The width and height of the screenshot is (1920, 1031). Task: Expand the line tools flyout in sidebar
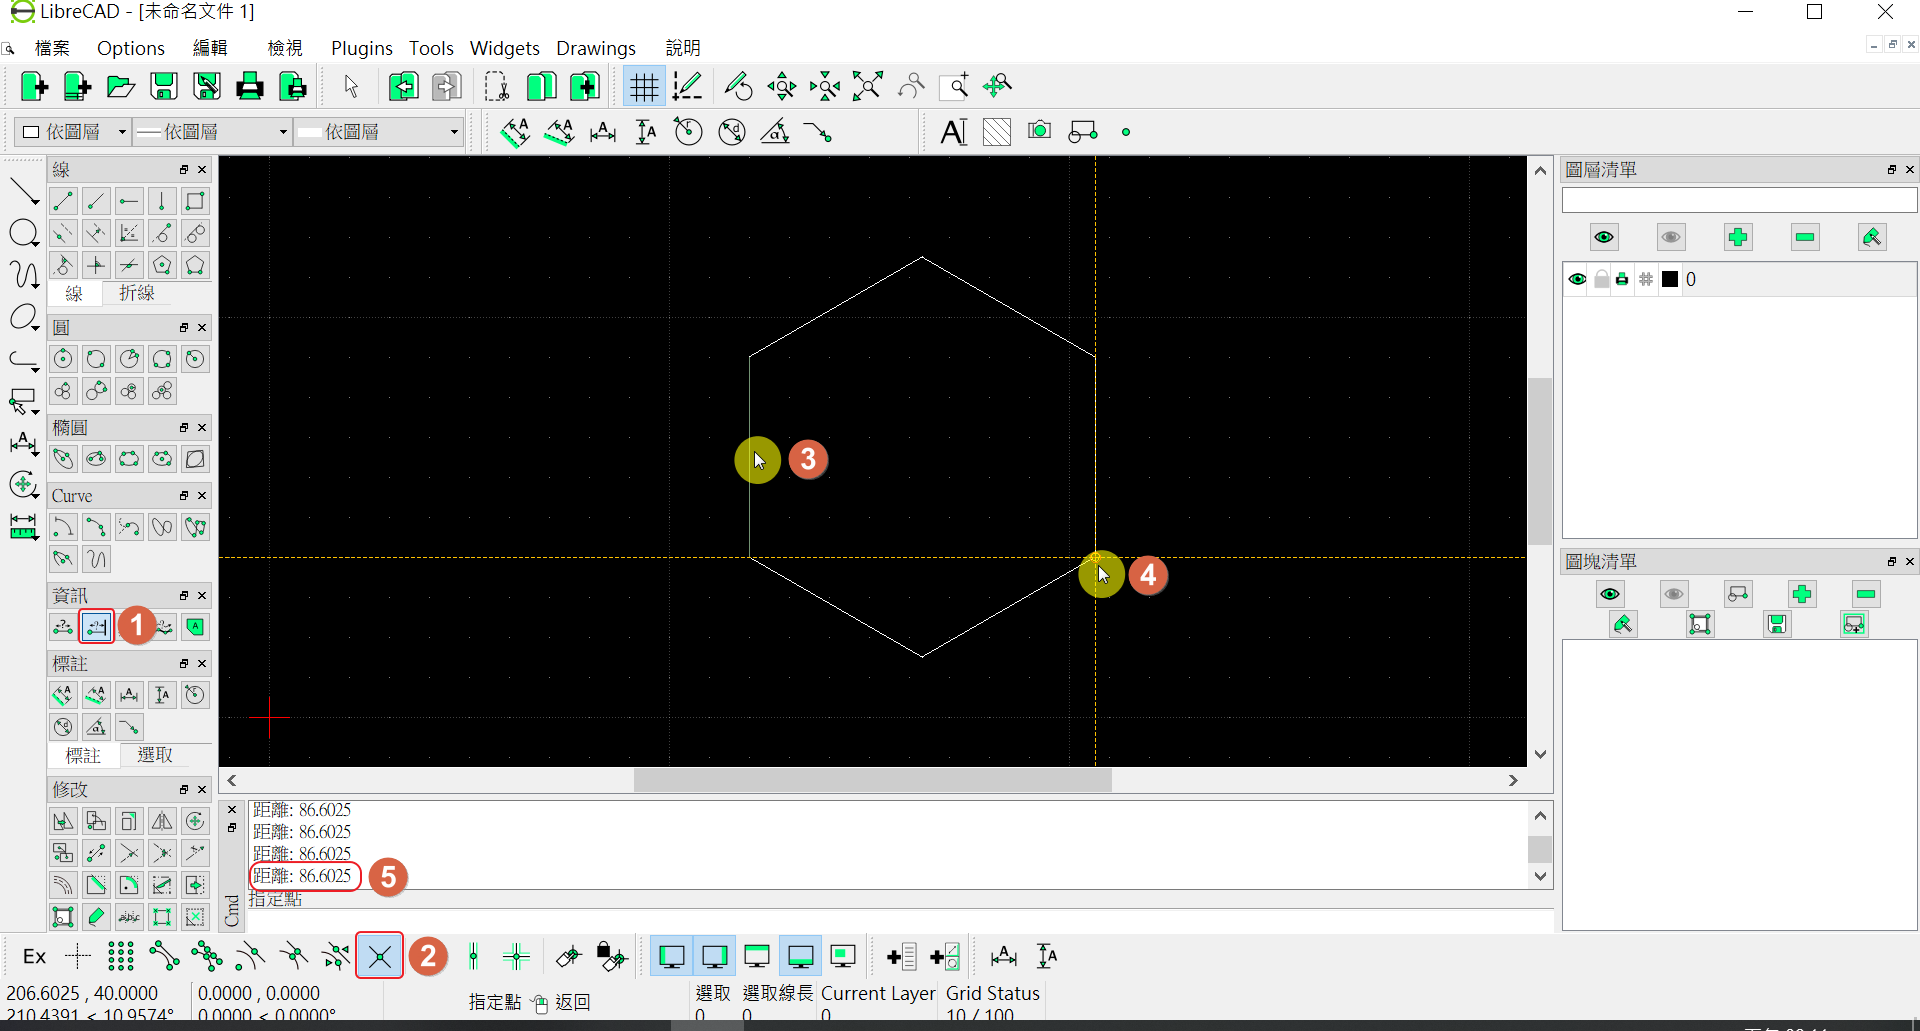[x=24, y=192]
